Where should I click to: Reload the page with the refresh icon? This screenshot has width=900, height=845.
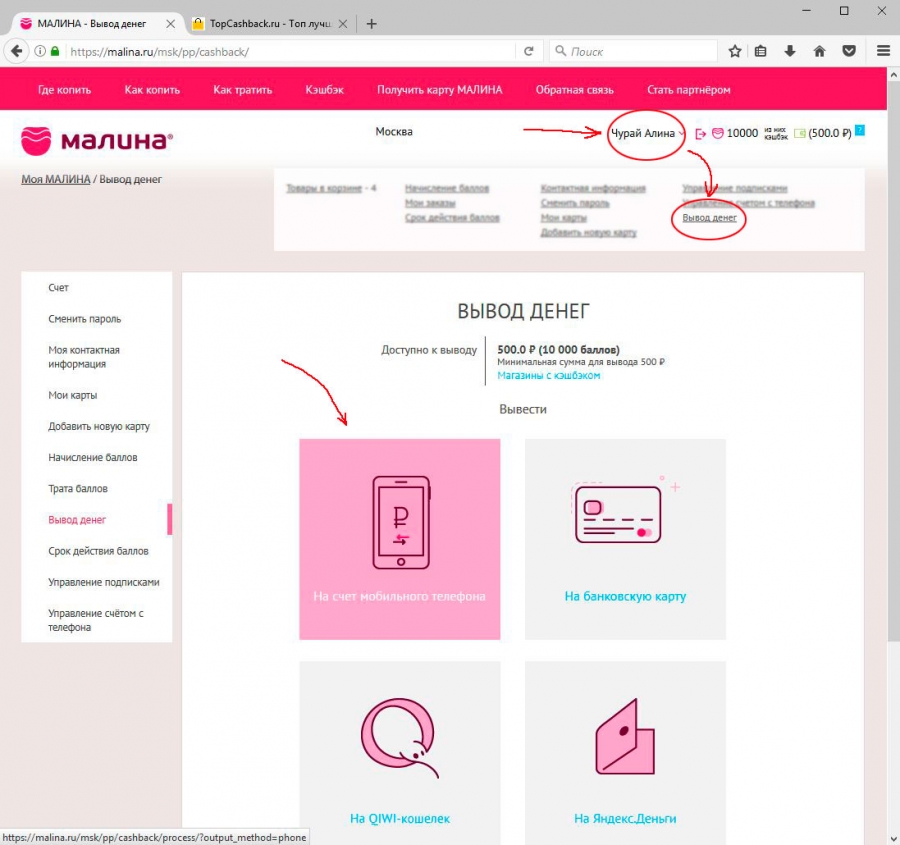pyautogui.click(x=529, y=52)
